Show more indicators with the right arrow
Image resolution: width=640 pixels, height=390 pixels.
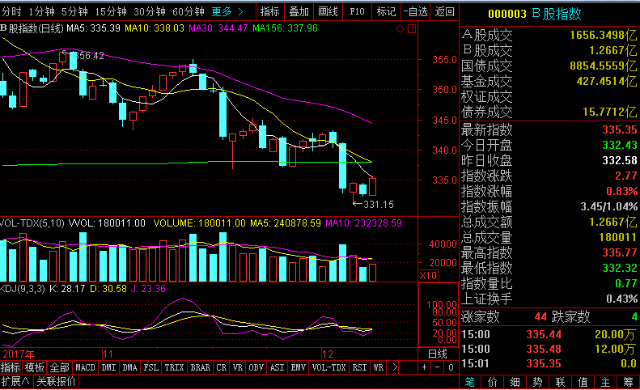[x=394, y=367]
